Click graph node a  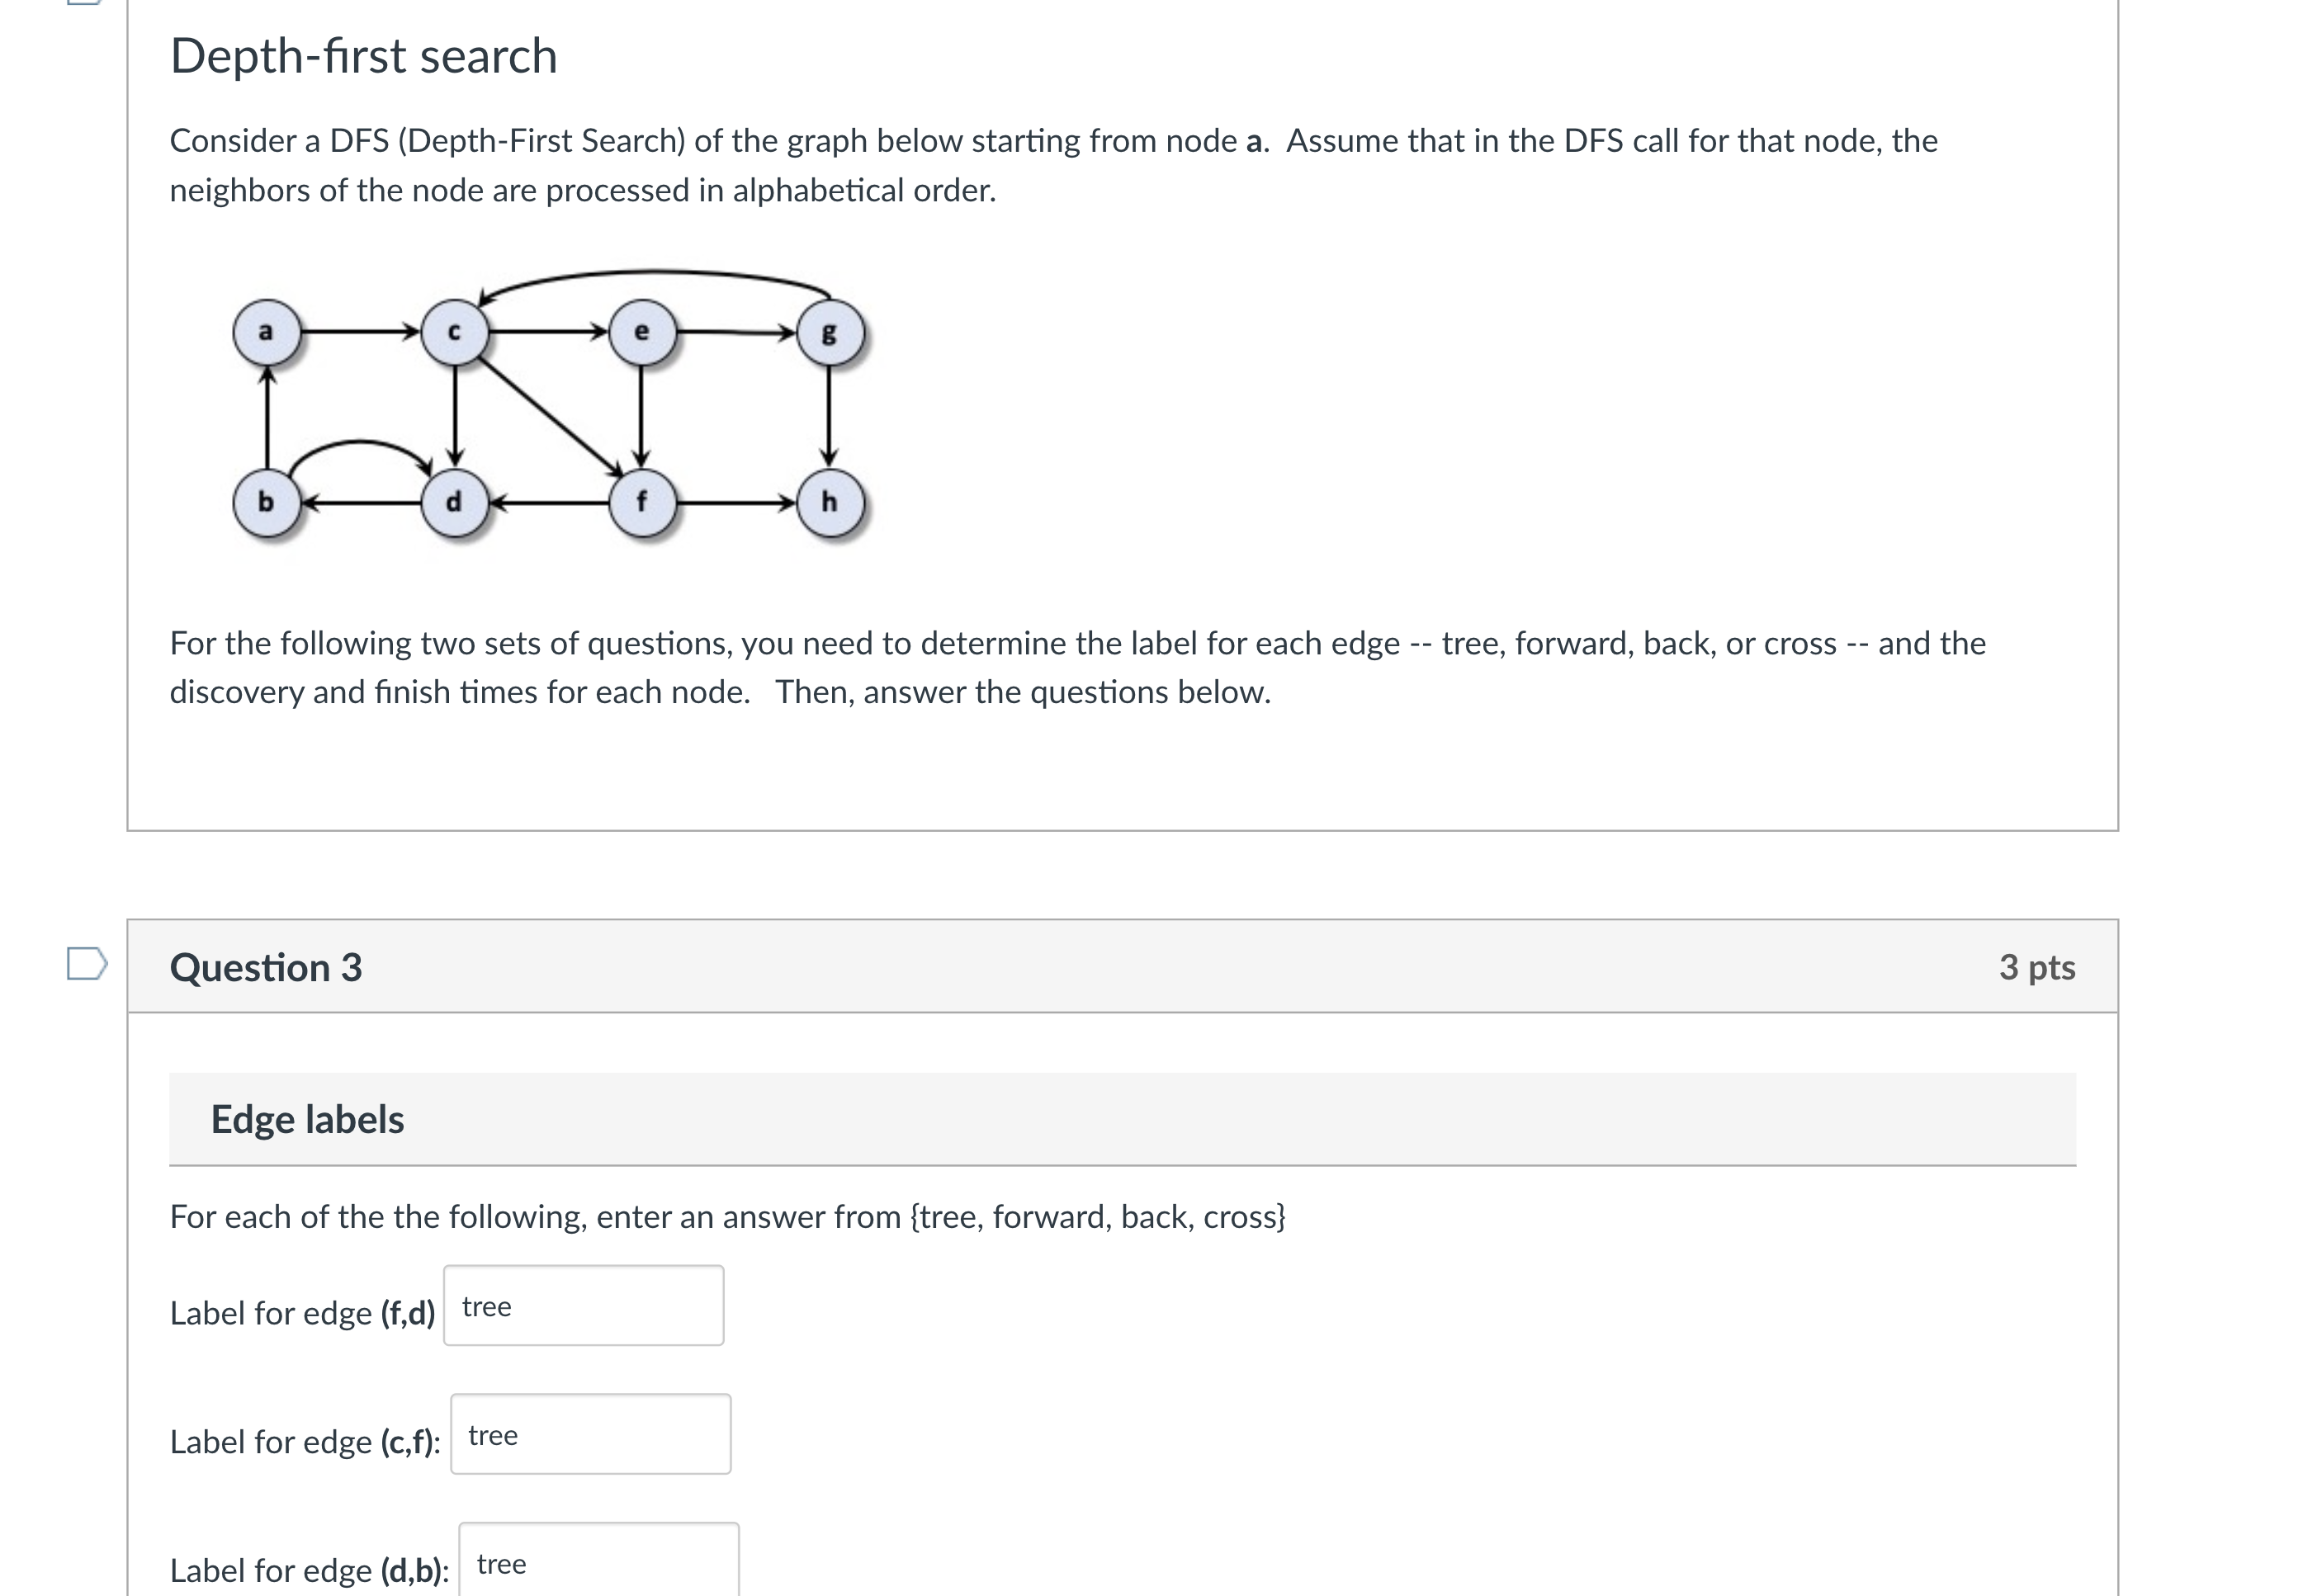point(266,332)
